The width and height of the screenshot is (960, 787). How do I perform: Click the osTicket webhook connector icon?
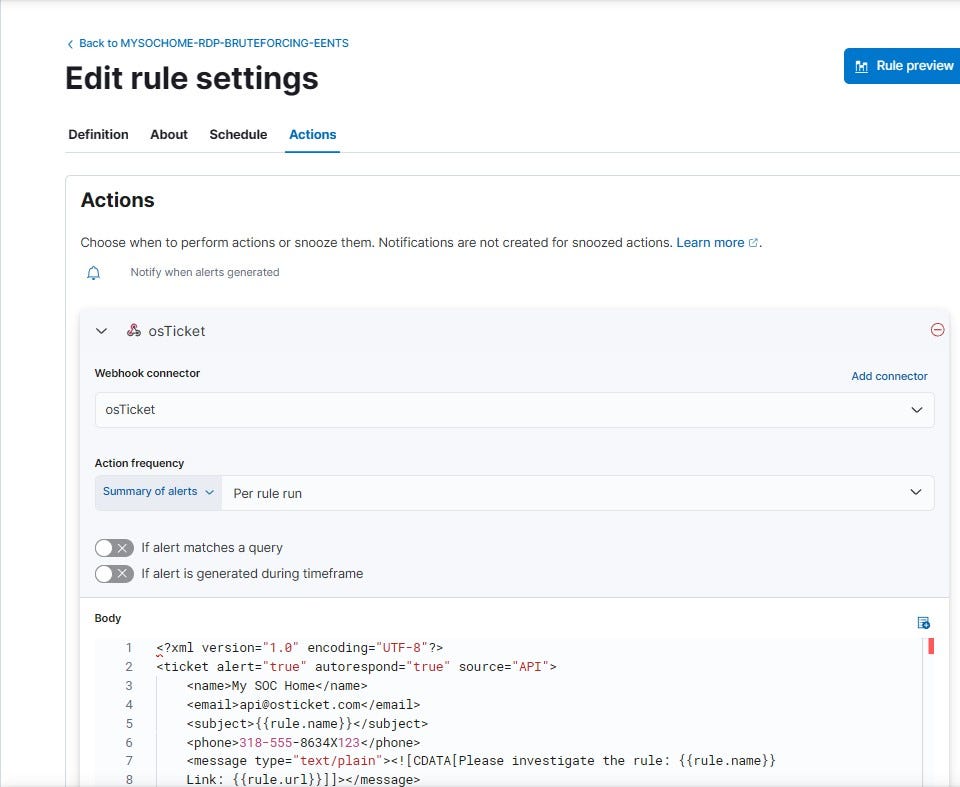click(x=133, y=331)
